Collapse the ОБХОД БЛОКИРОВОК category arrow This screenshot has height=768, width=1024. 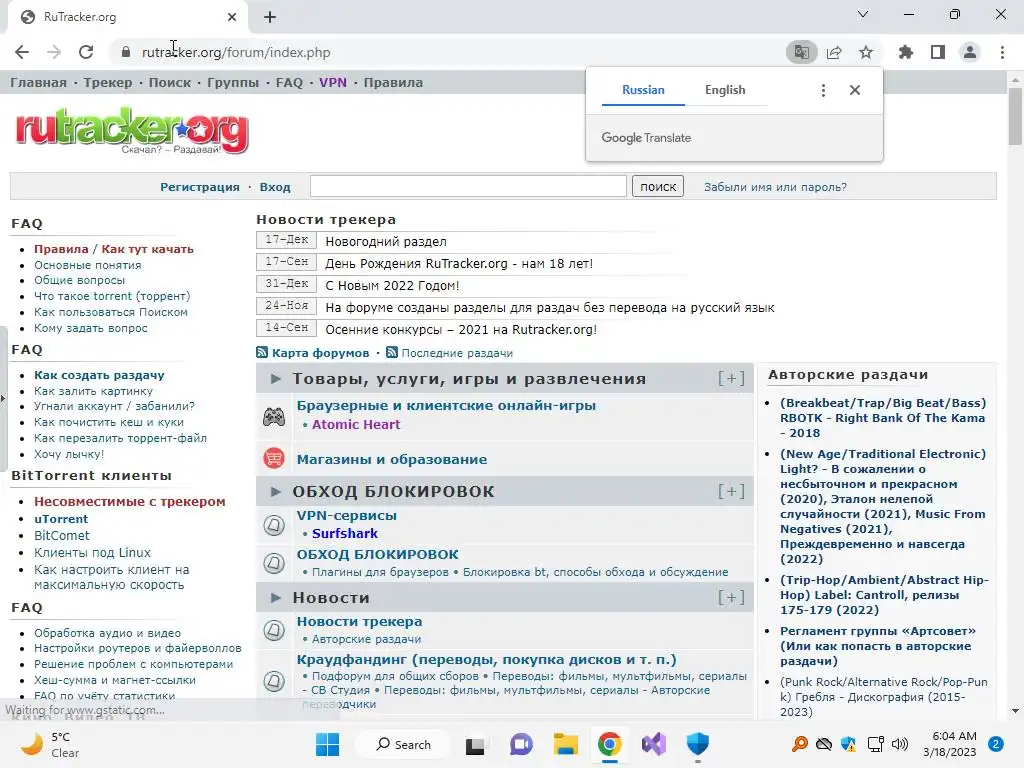pyautogui.click(x=276, y=491)
